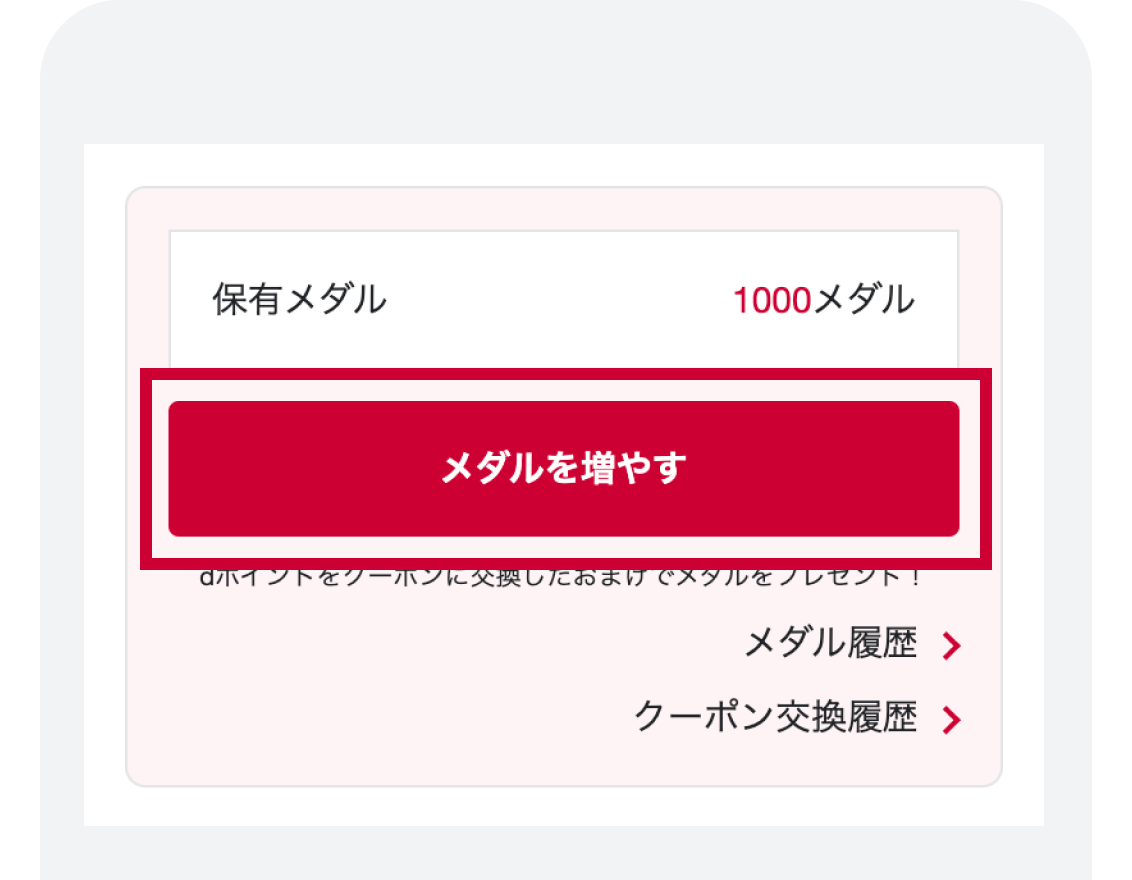Click the red chevron beside クーポン交換履歴
This screenshot has width=1132, height=880.
952,720
